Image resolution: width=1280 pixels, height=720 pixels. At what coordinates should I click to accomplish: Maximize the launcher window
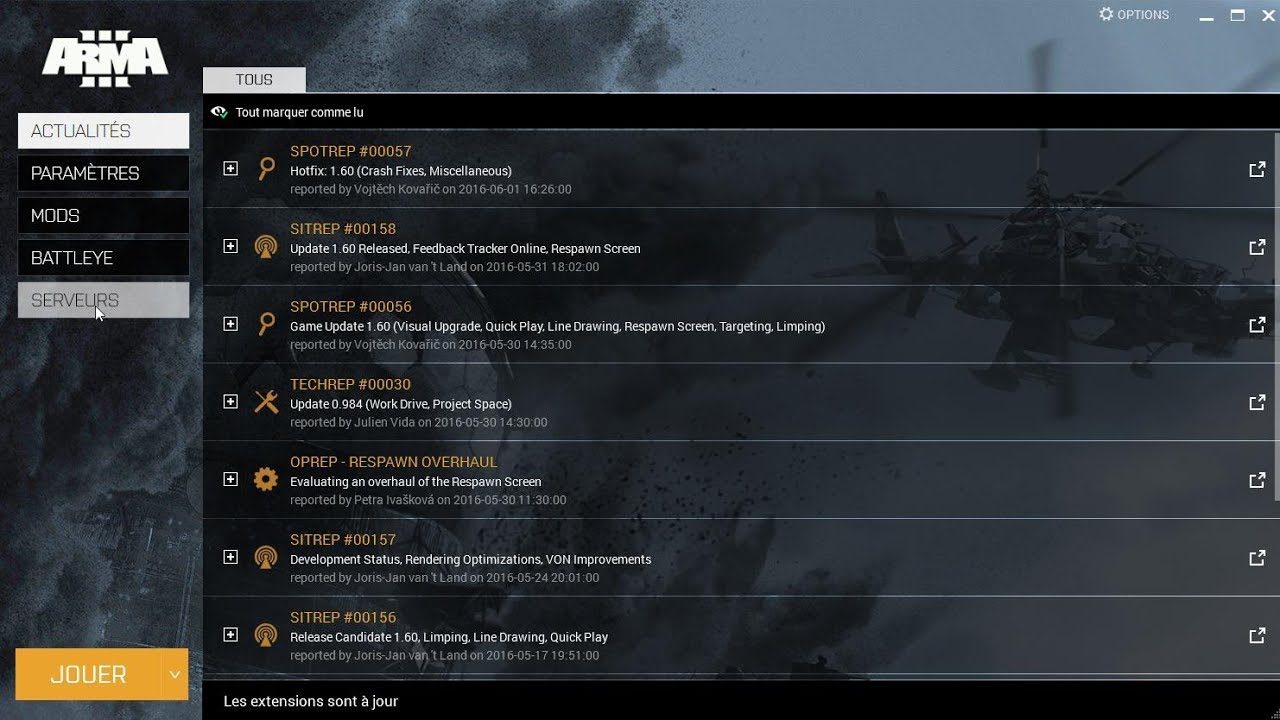click(x=1237, y=15)
